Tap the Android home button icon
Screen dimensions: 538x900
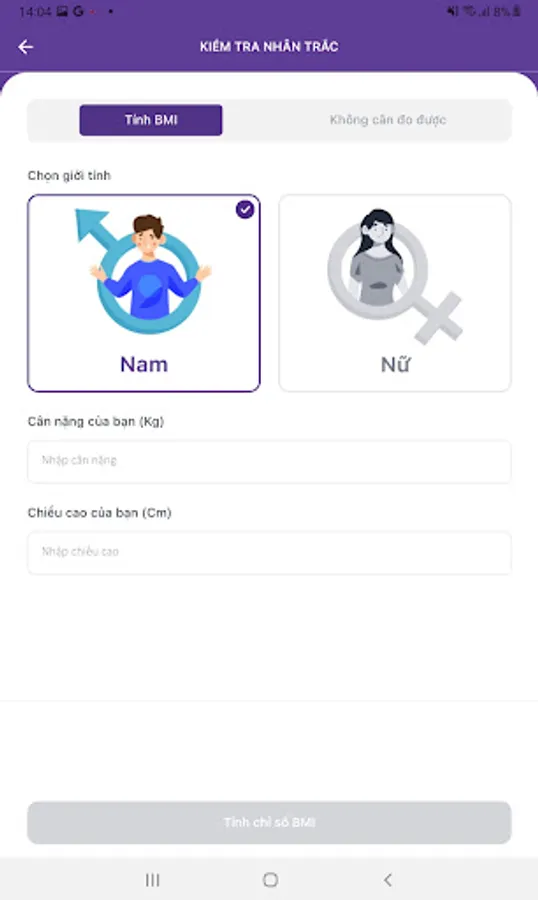pos(270,879)
